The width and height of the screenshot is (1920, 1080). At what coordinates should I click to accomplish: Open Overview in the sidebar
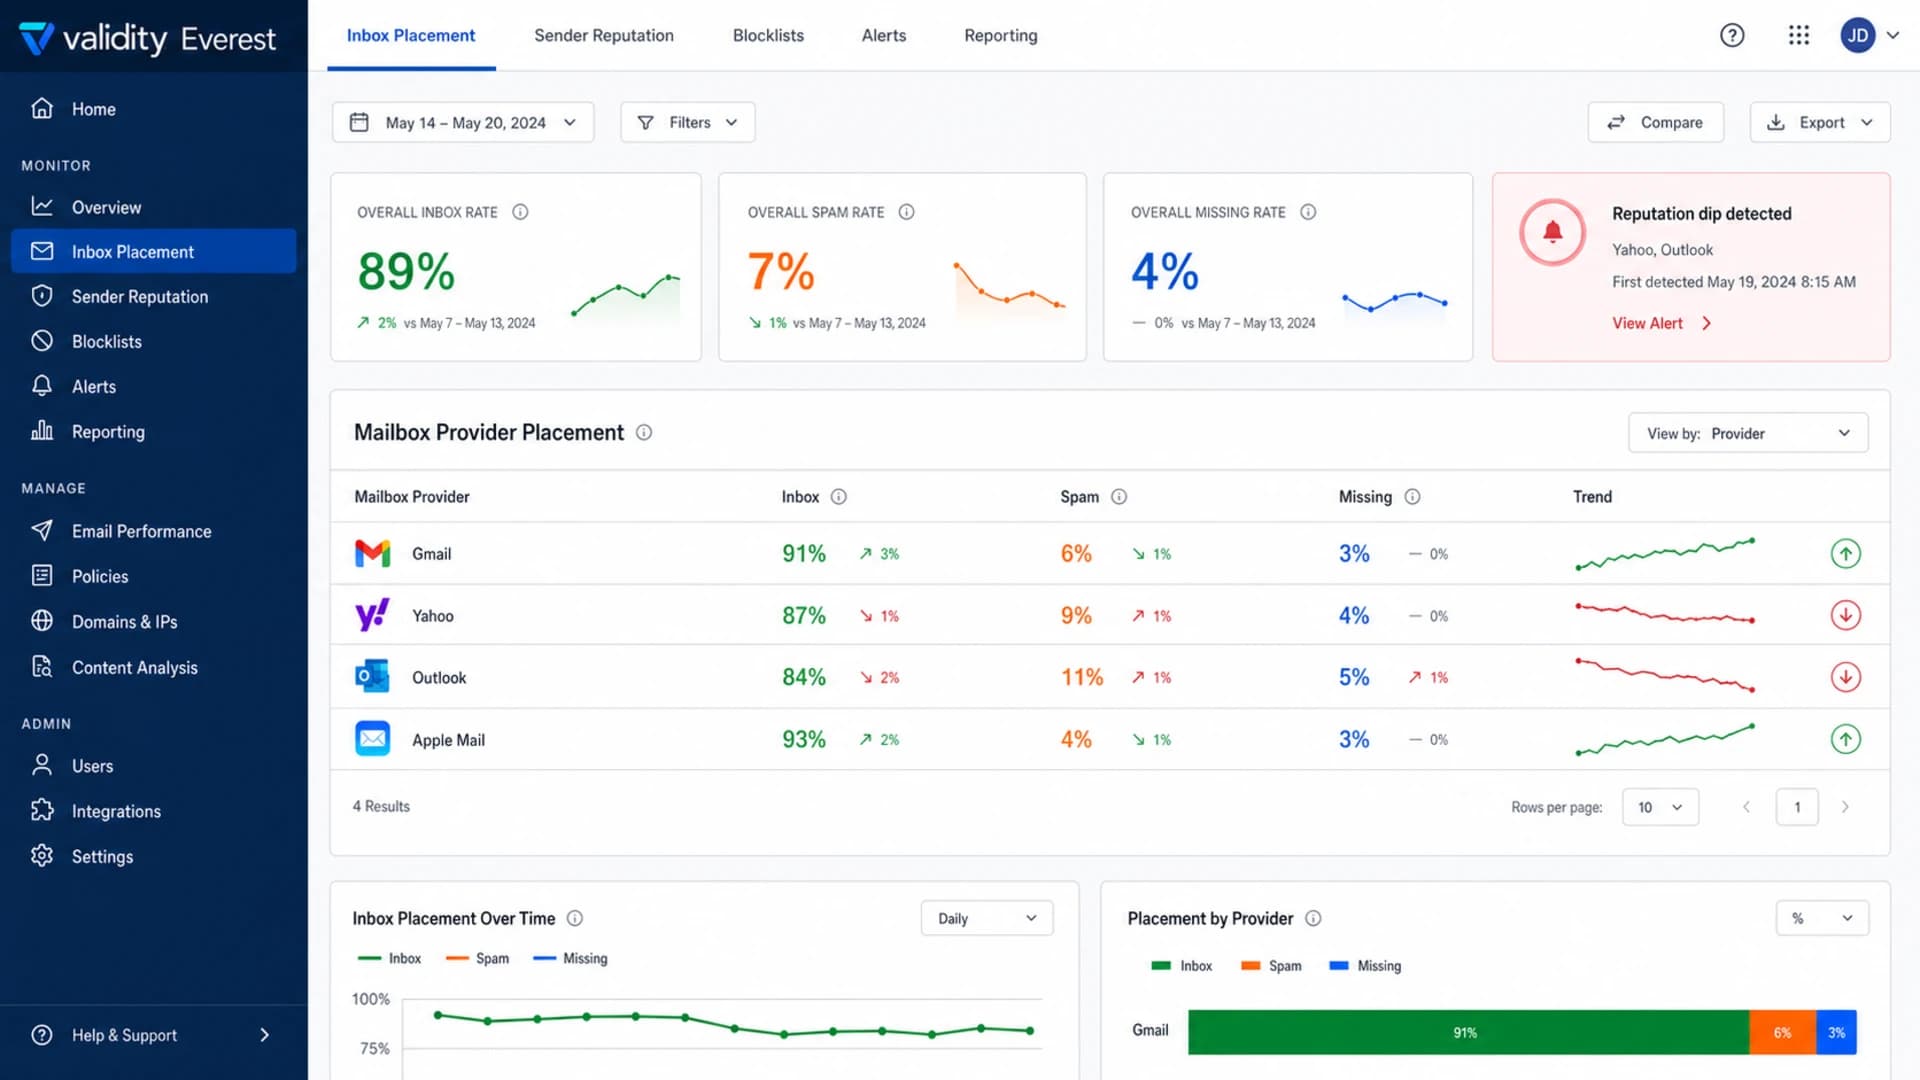[154, 207]
